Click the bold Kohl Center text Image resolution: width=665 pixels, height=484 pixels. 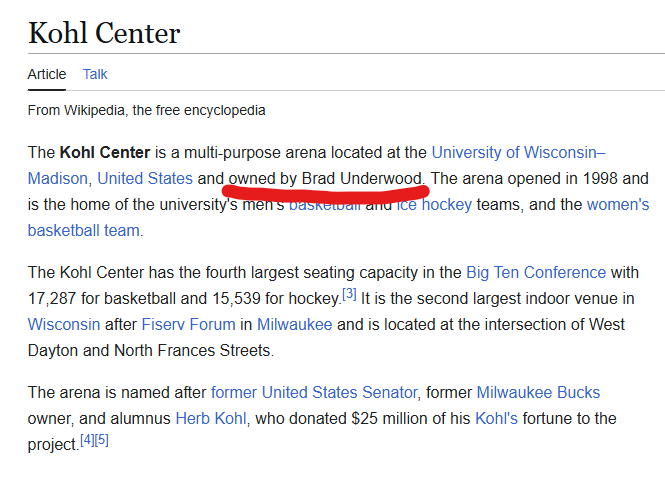pos(104,153)
